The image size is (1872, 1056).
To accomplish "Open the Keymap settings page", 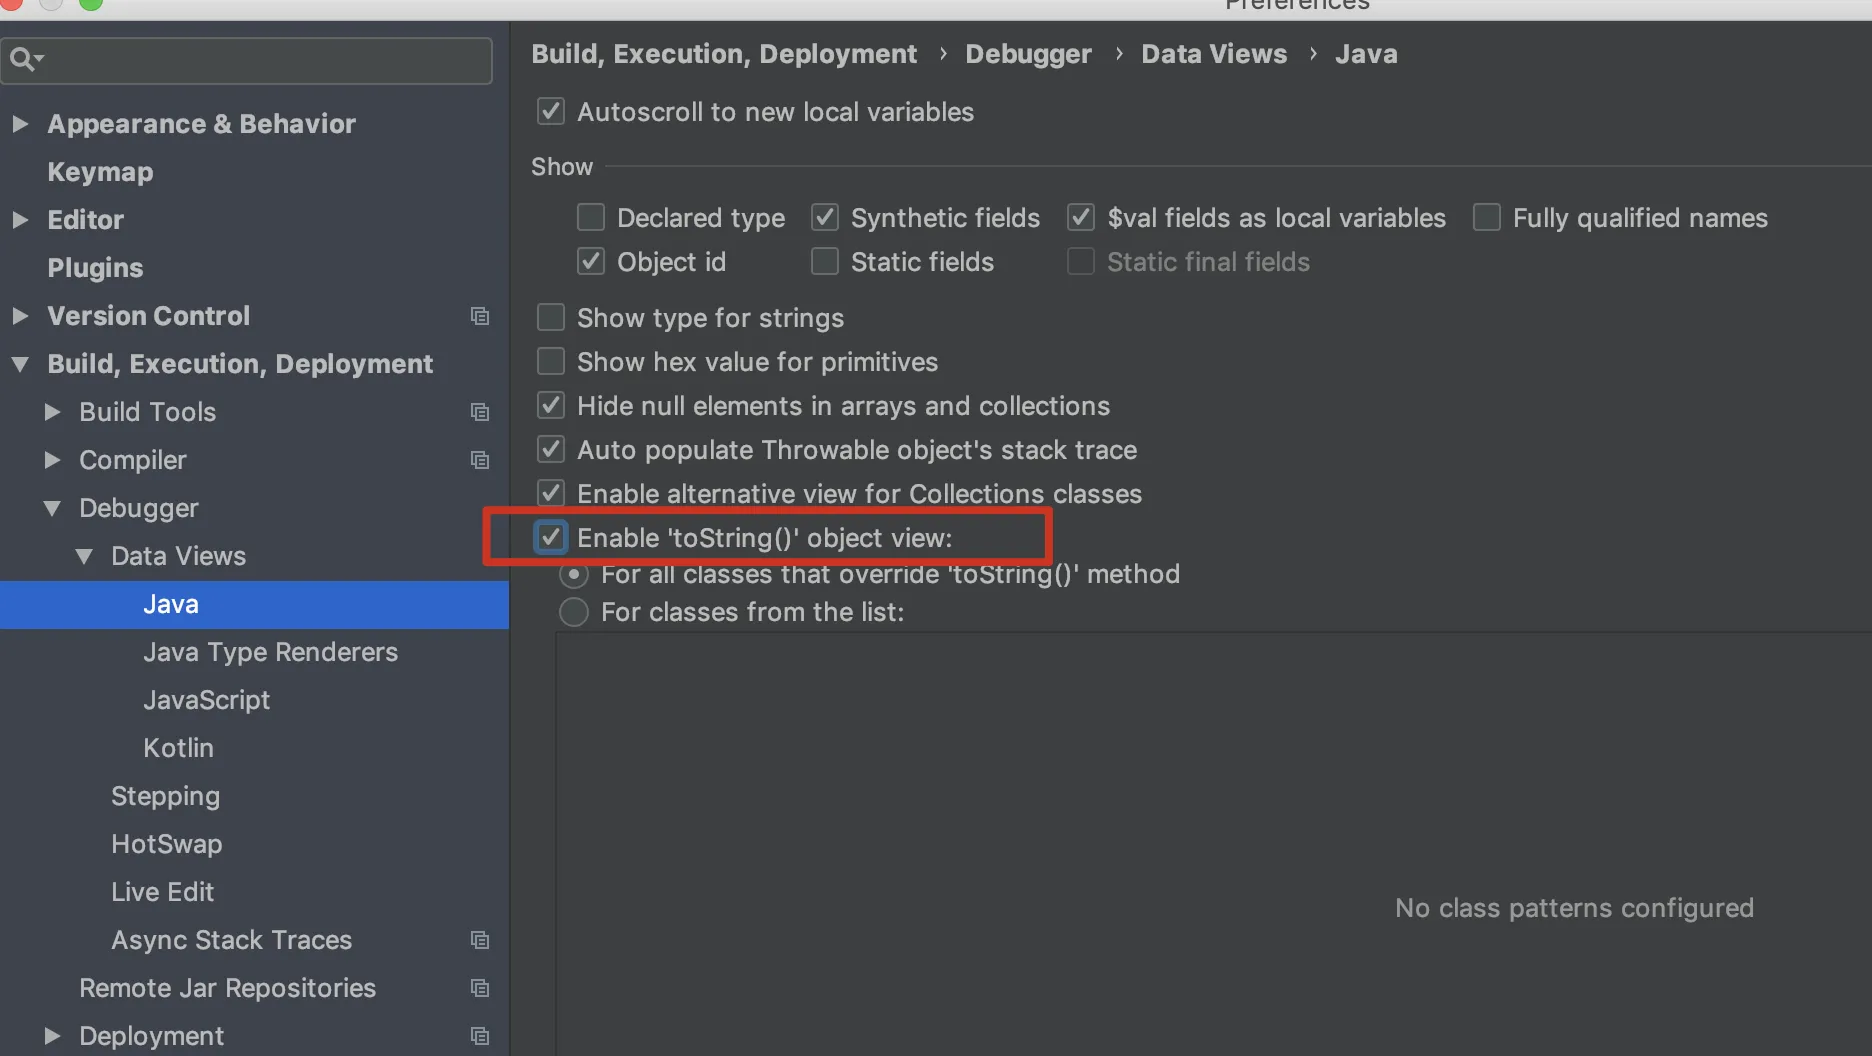I will click(x=100, y=172).
